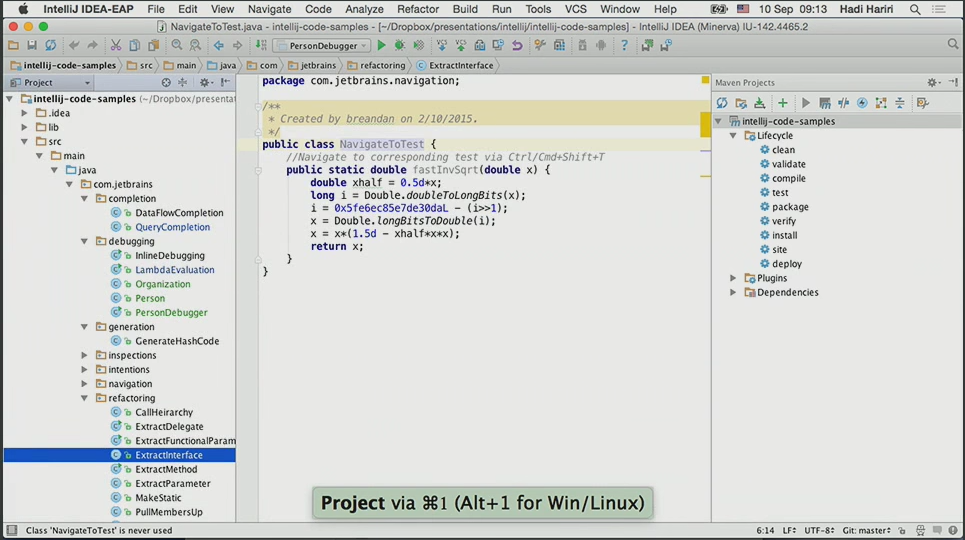Click the jetbrains breadcrumb in the navigation bar
Image resolution: width=965 pixels, height=540 pixels.
pos(312,65)
